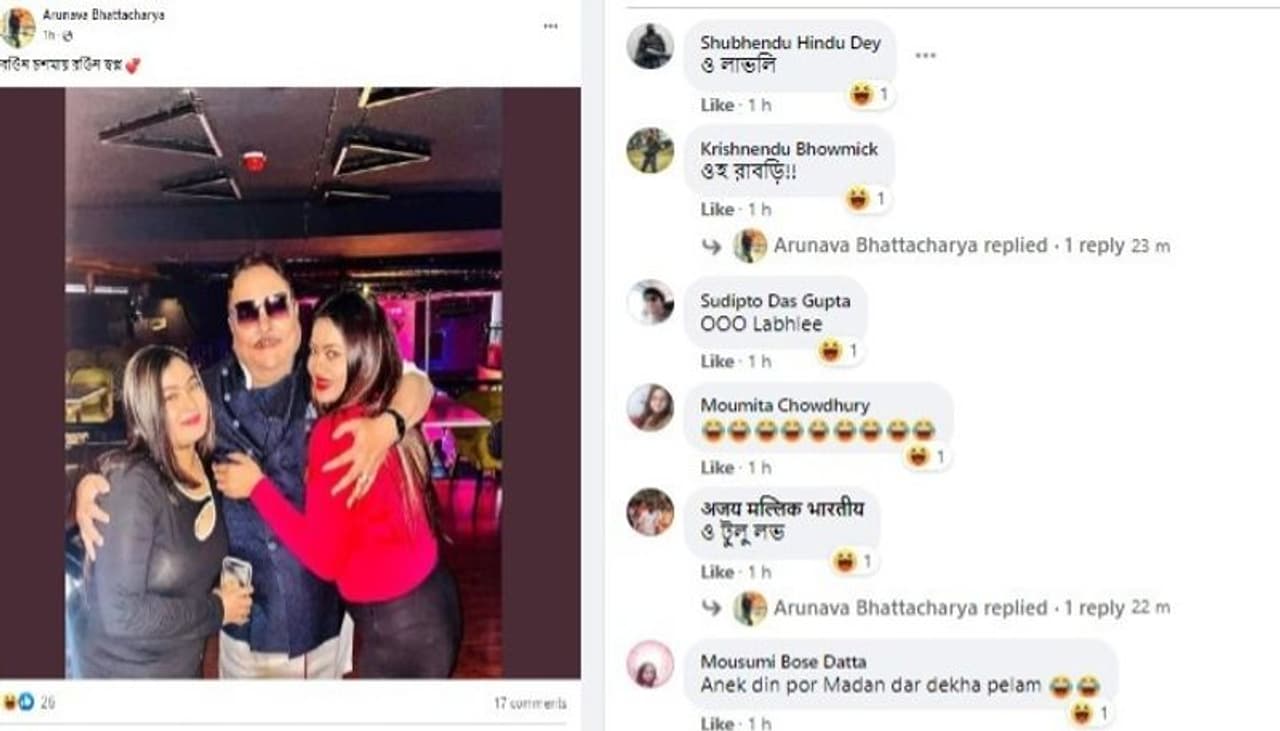
Task: Click Arunava Bhattacharya's profile picture on post
Action: 17,27
